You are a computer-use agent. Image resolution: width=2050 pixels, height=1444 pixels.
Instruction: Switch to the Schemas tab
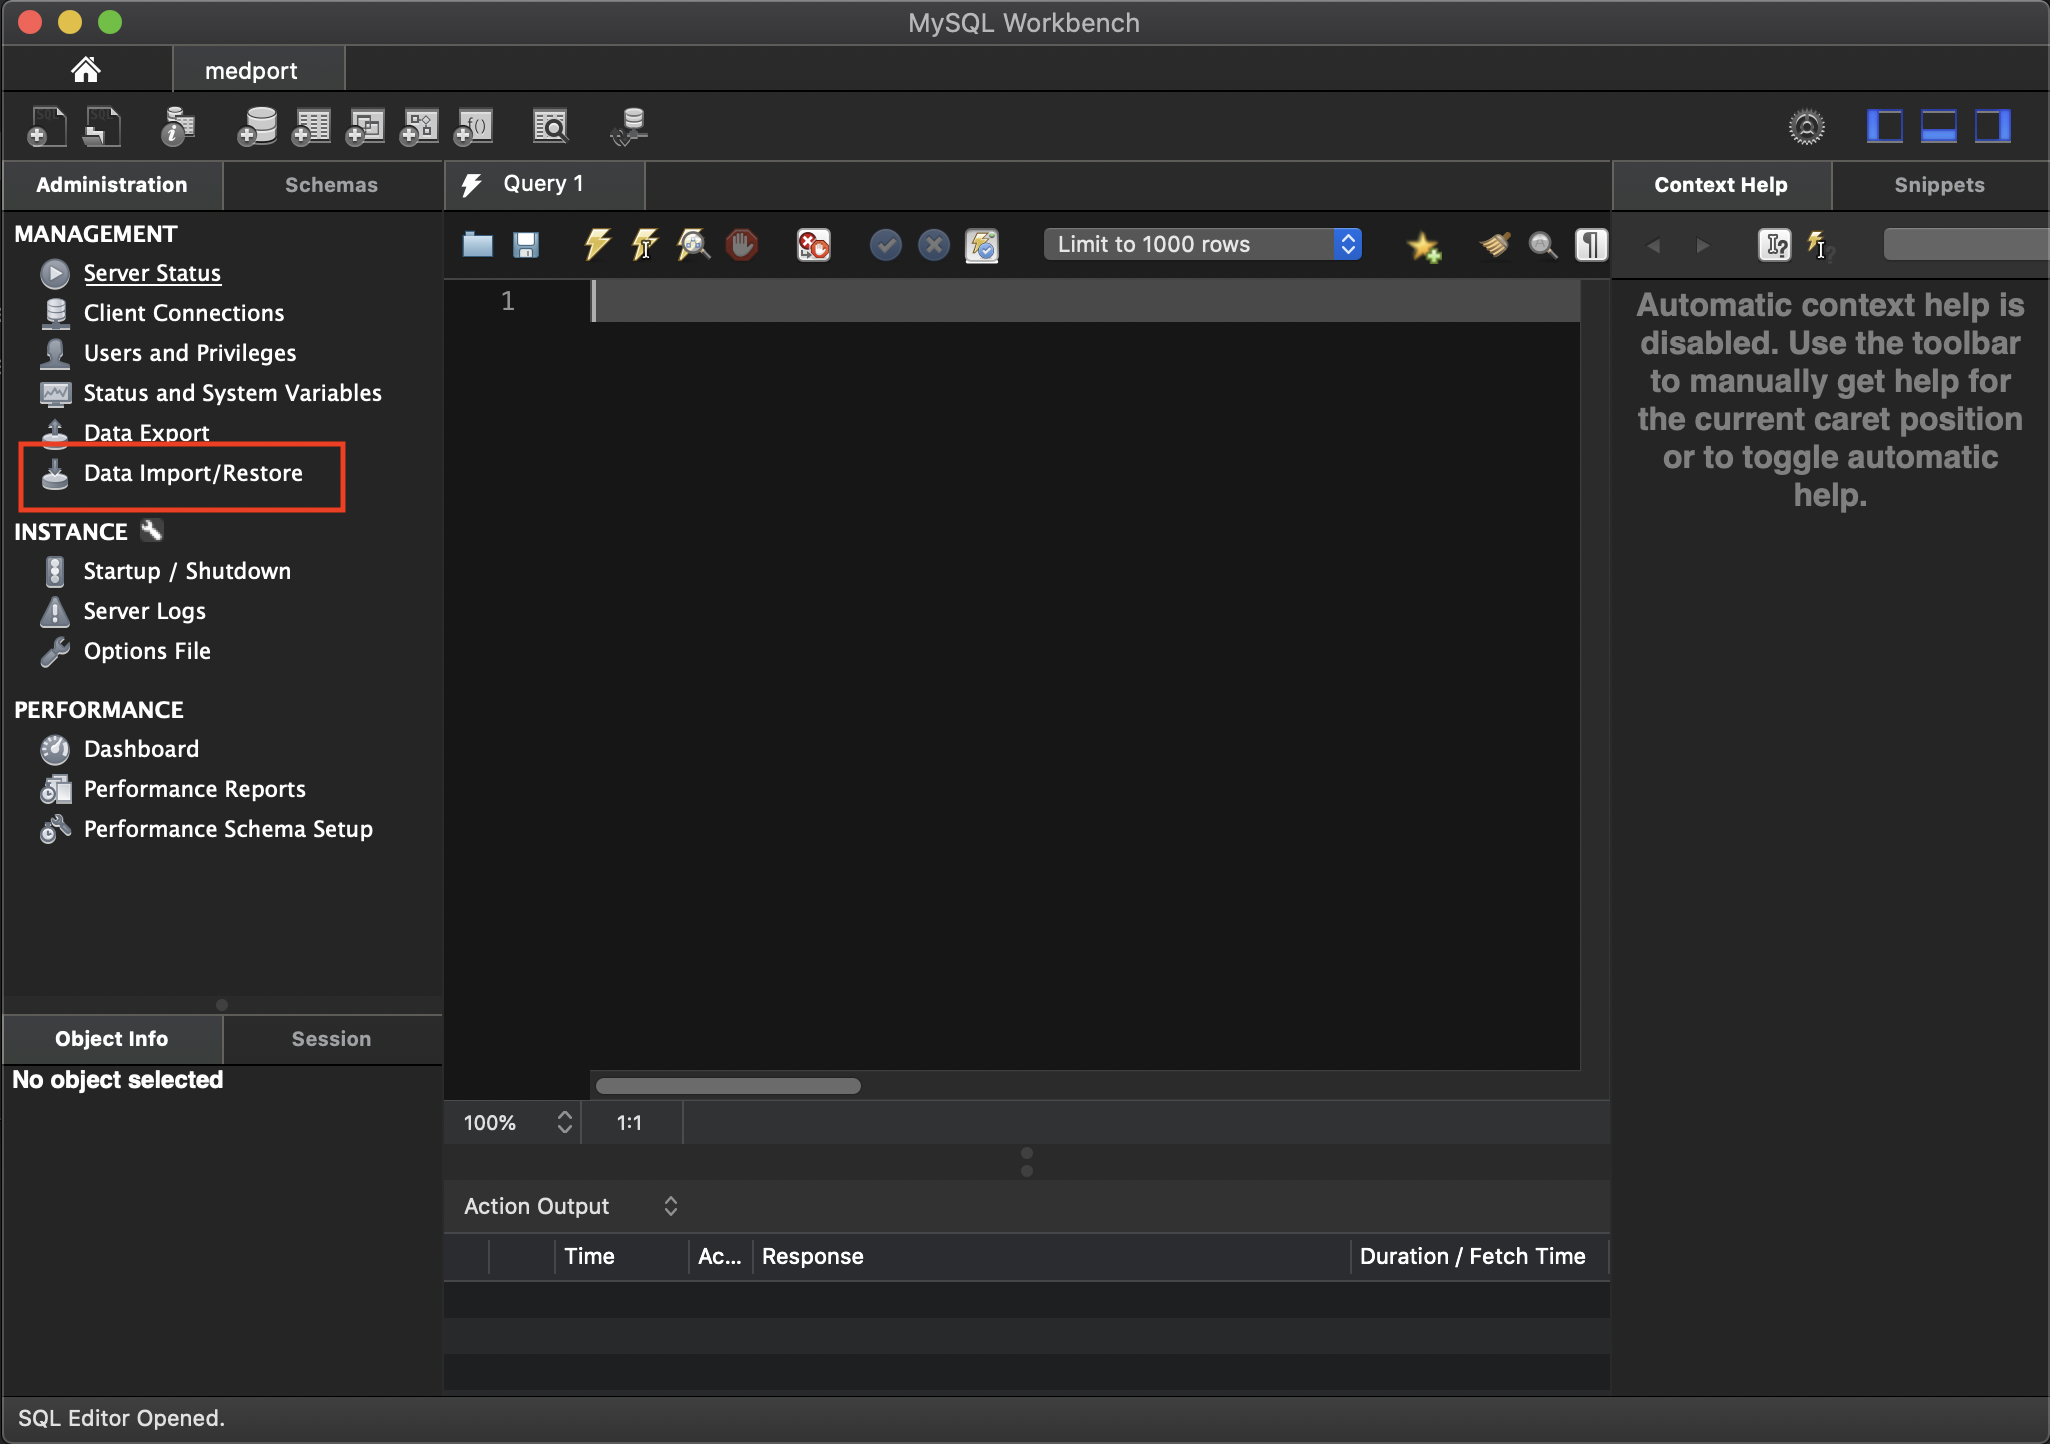[x=331, y=185]
